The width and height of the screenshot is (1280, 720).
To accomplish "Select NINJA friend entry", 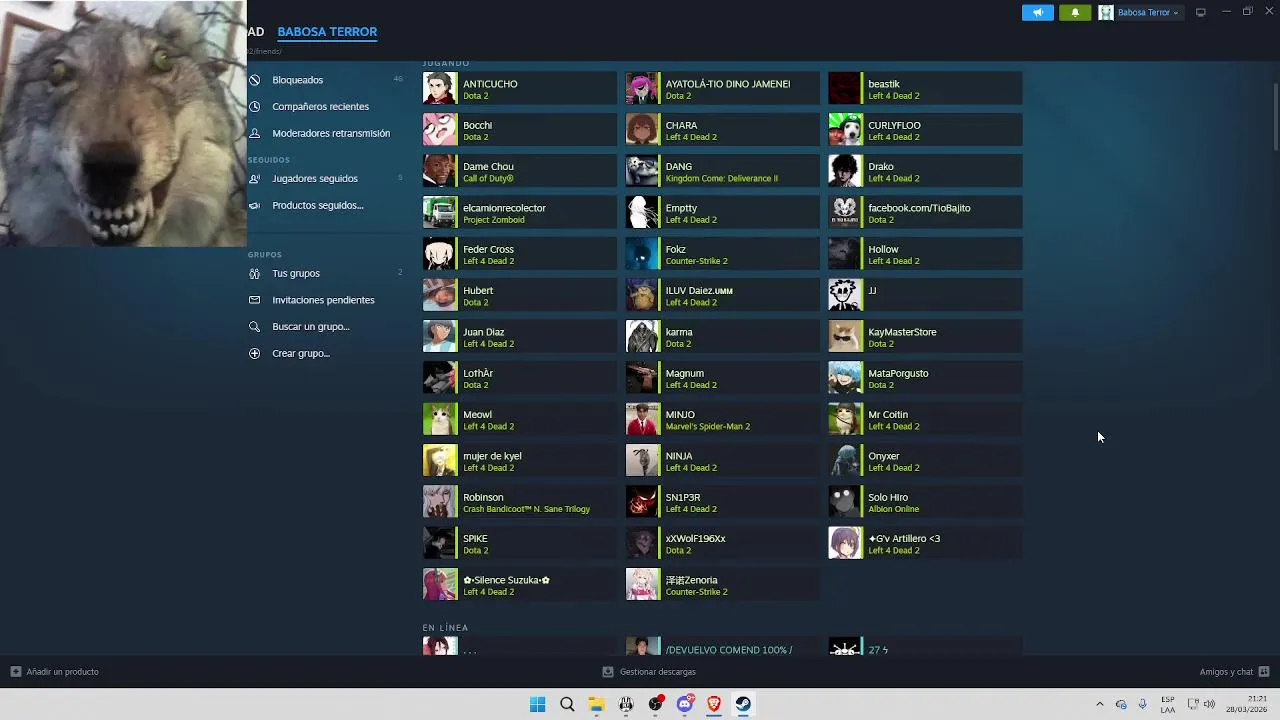I will 723,460.
